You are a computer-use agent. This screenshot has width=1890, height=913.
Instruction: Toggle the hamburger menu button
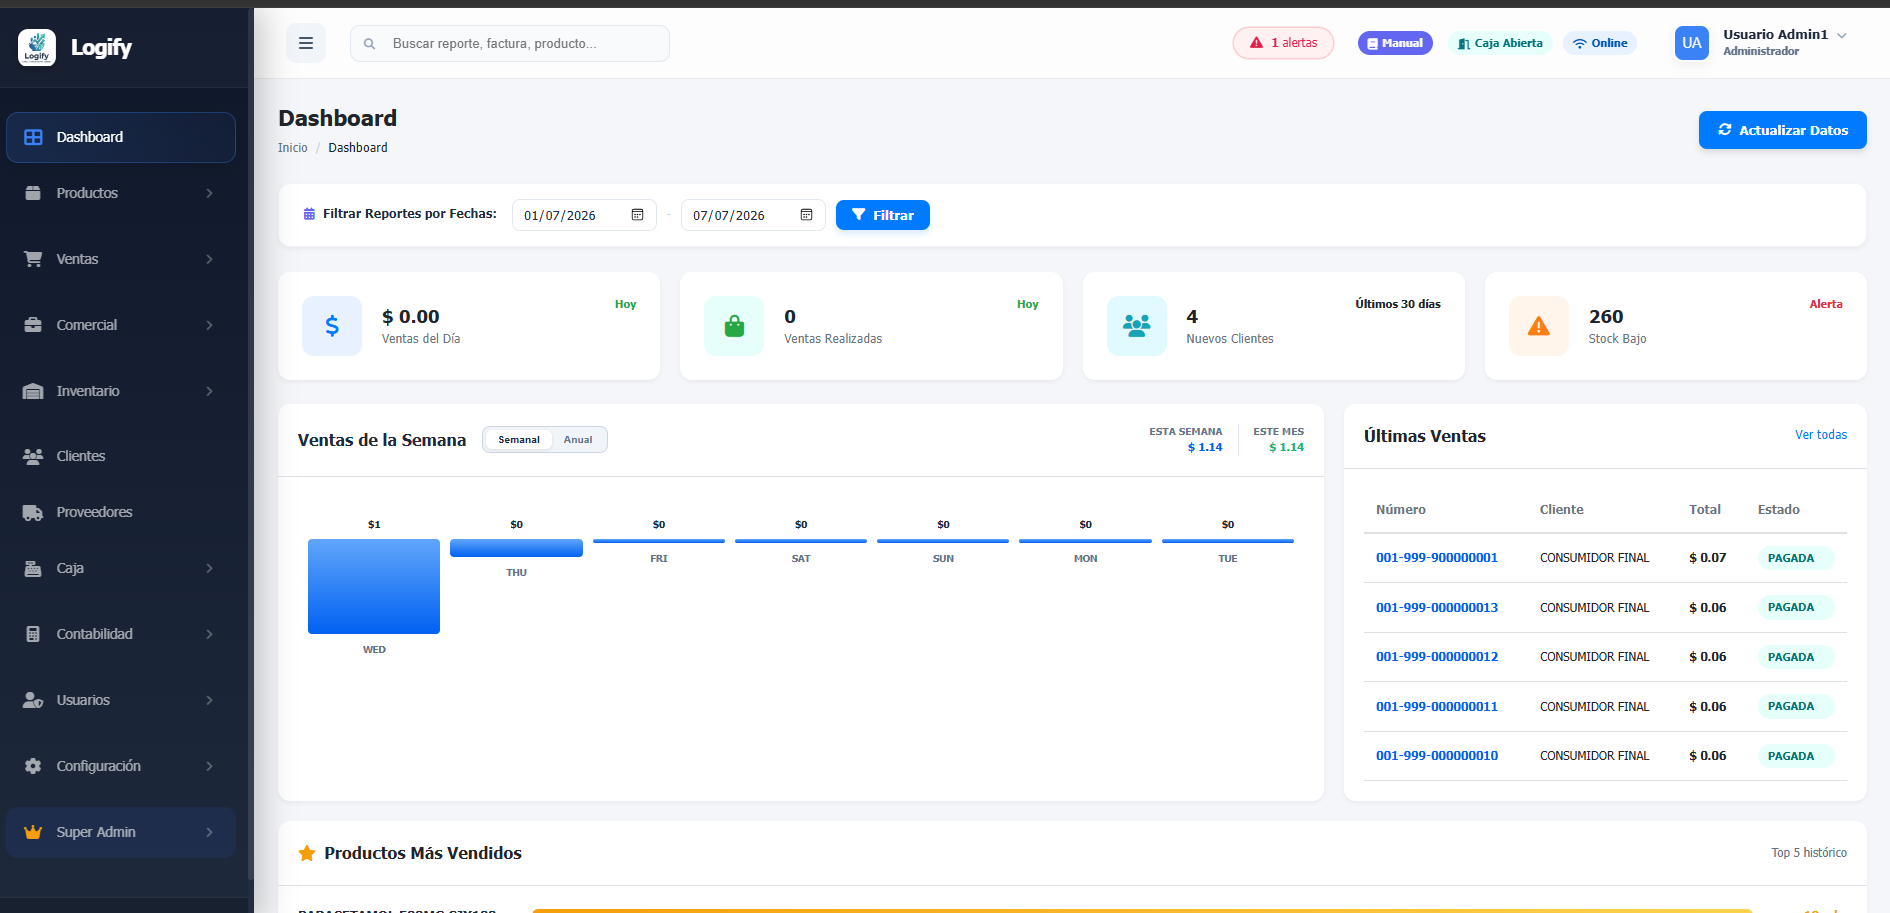coord(306,43)
